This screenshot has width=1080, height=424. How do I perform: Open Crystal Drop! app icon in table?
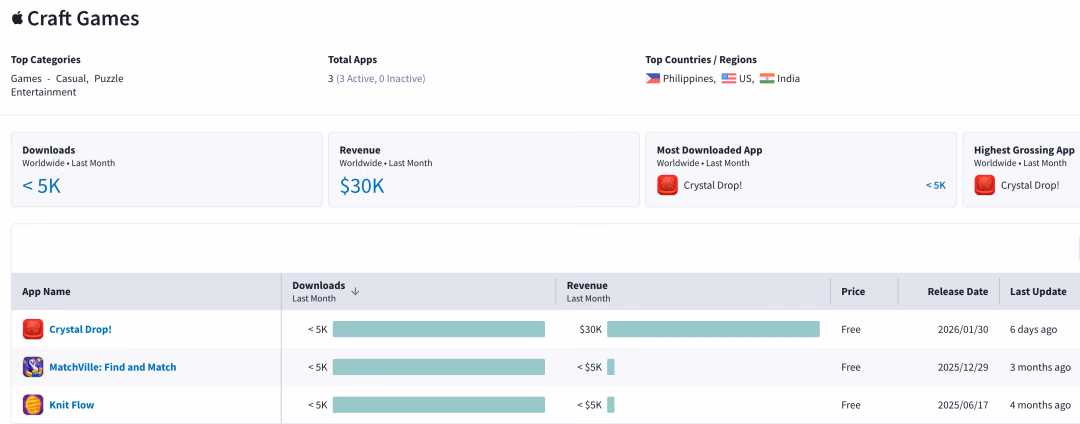[x=33, y=329]
